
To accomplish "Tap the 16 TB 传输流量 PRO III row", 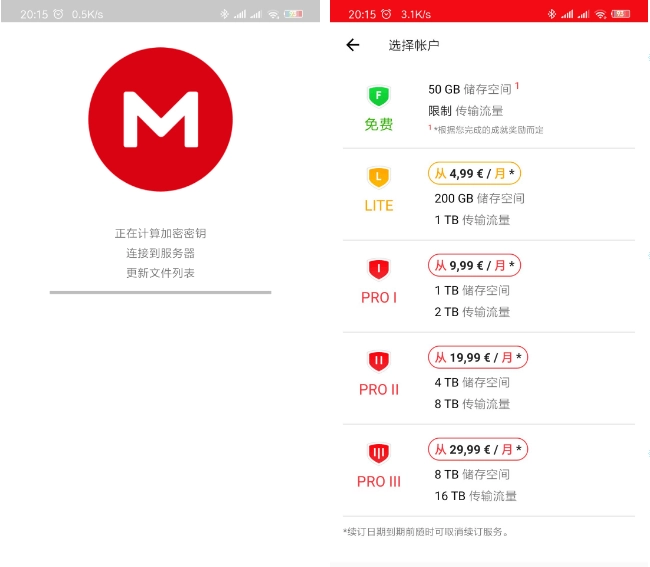I will click(475, 496).
